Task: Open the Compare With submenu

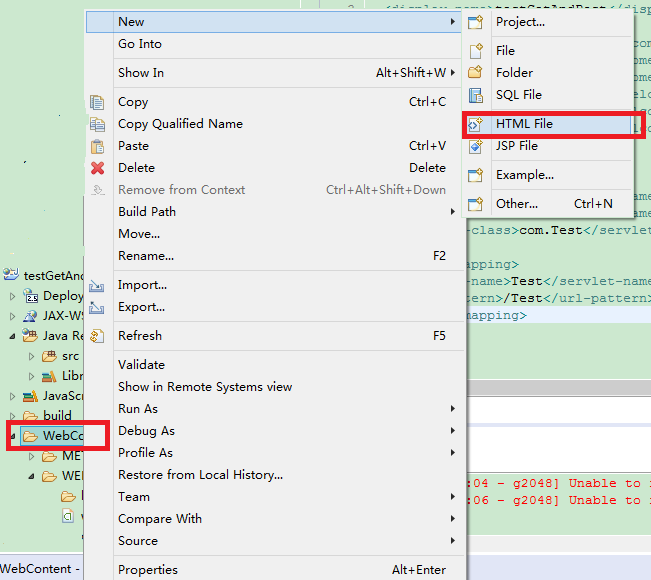Action: point(274,519)
